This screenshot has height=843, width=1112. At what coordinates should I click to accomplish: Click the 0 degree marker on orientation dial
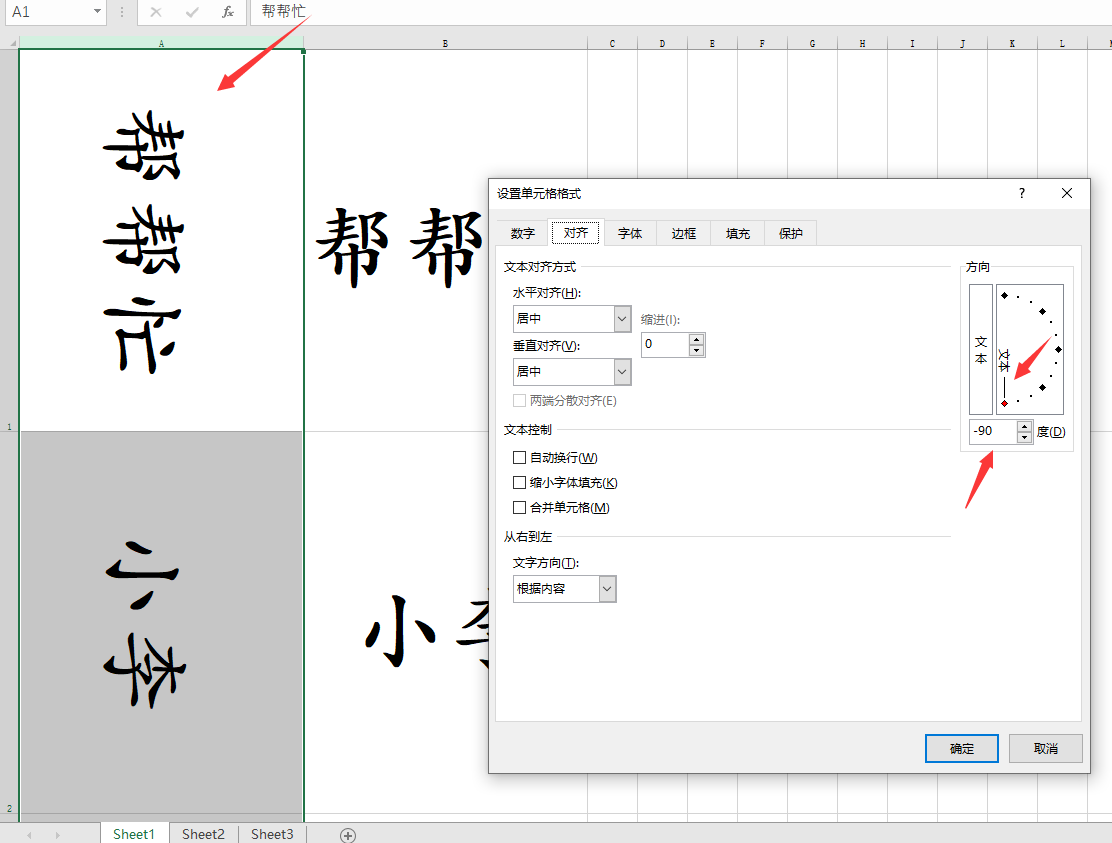click(1058, 350)
